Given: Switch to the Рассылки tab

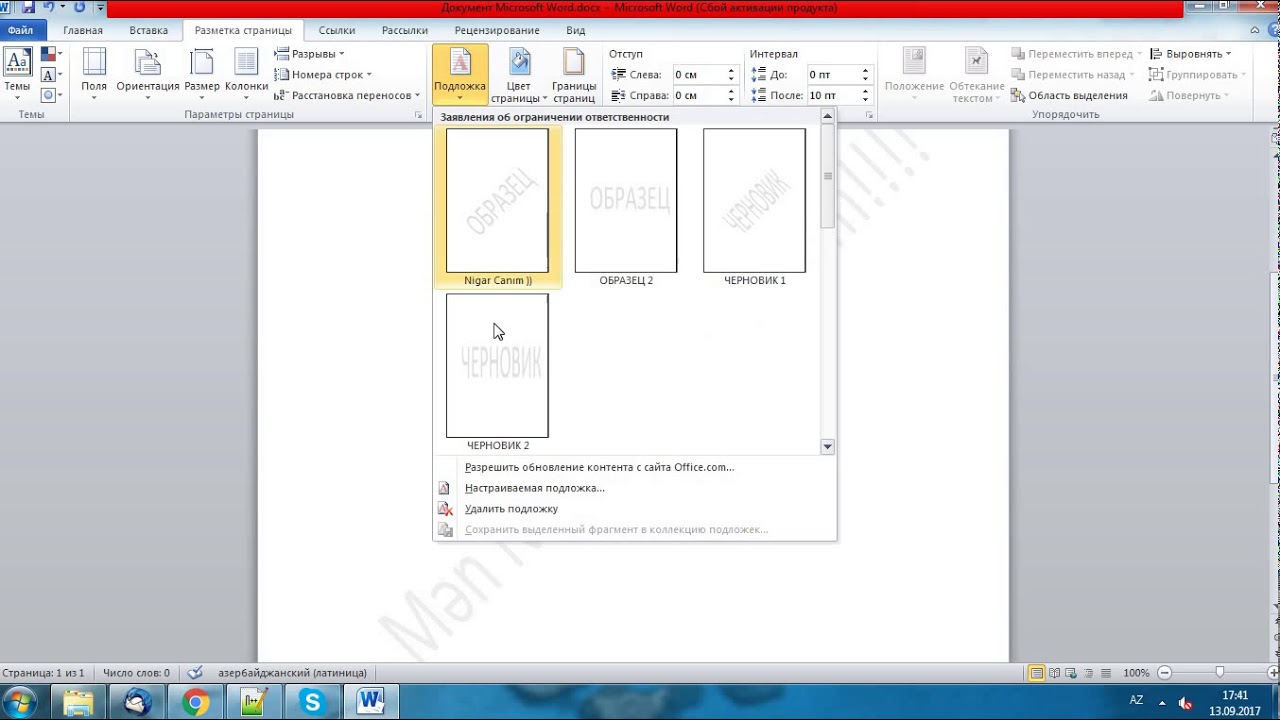Looking at the screenshot, I should (405, 30).
